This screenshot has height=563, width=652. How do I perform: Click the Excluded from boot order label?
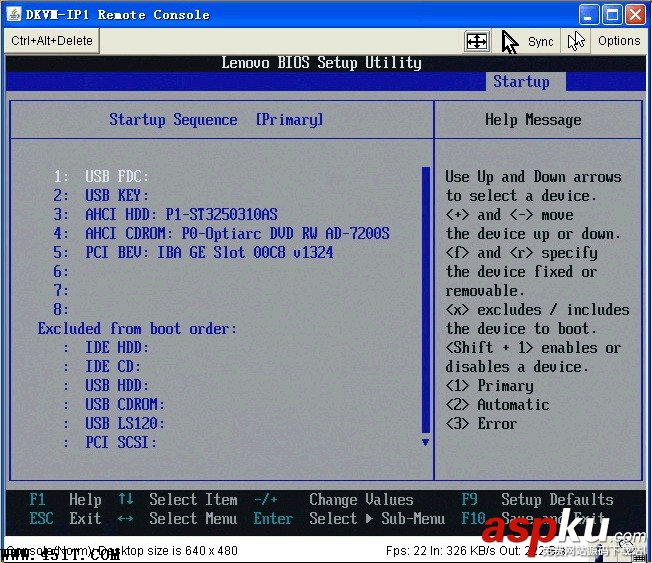point(137,328)
